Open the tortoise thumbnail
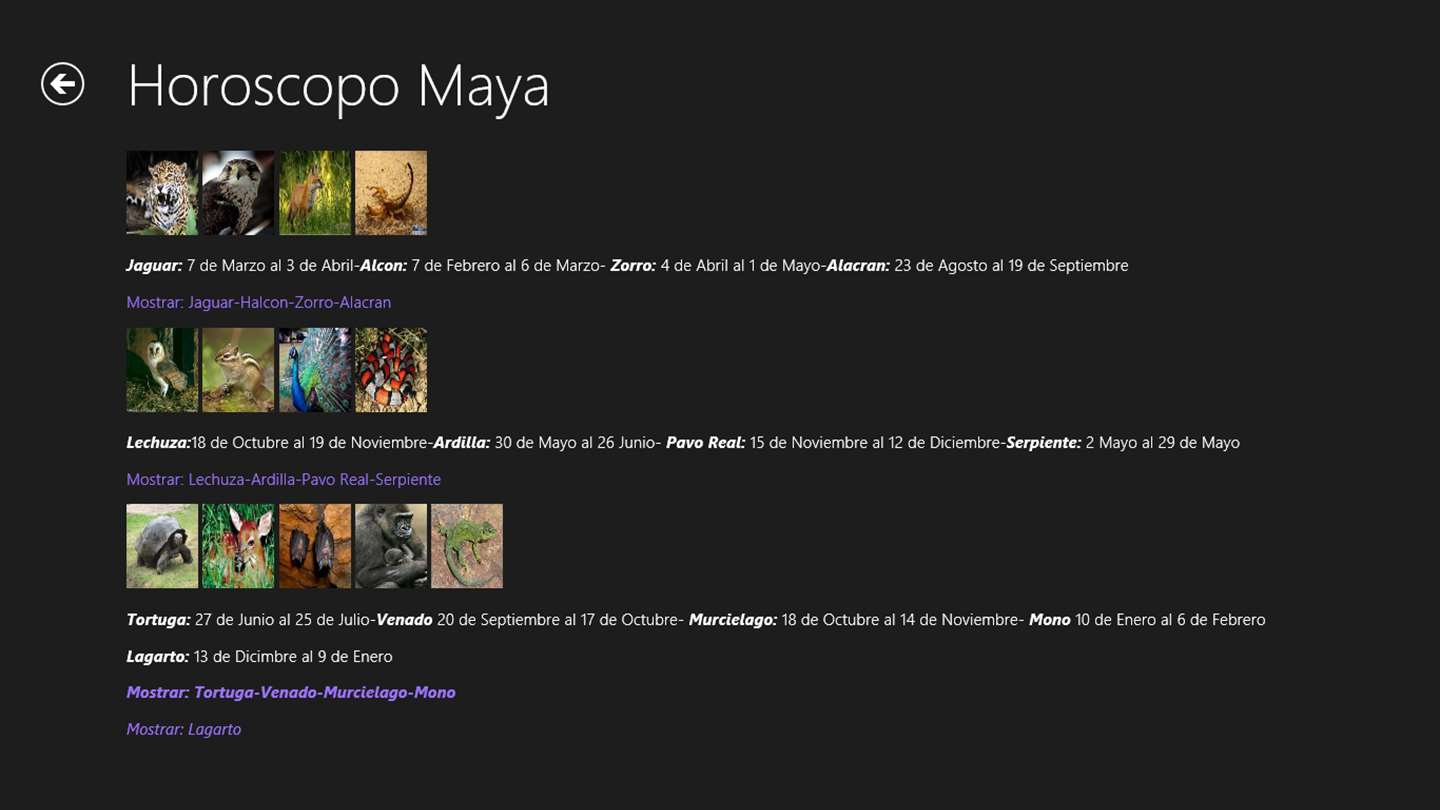 (162, 546)
